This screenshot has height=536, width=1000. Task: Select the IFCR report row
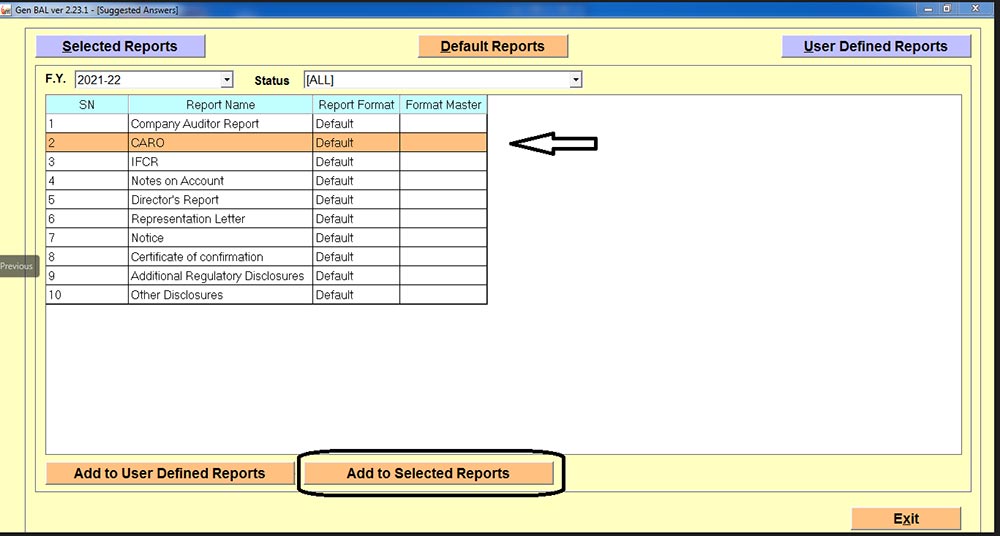click(x=266, y=162)
